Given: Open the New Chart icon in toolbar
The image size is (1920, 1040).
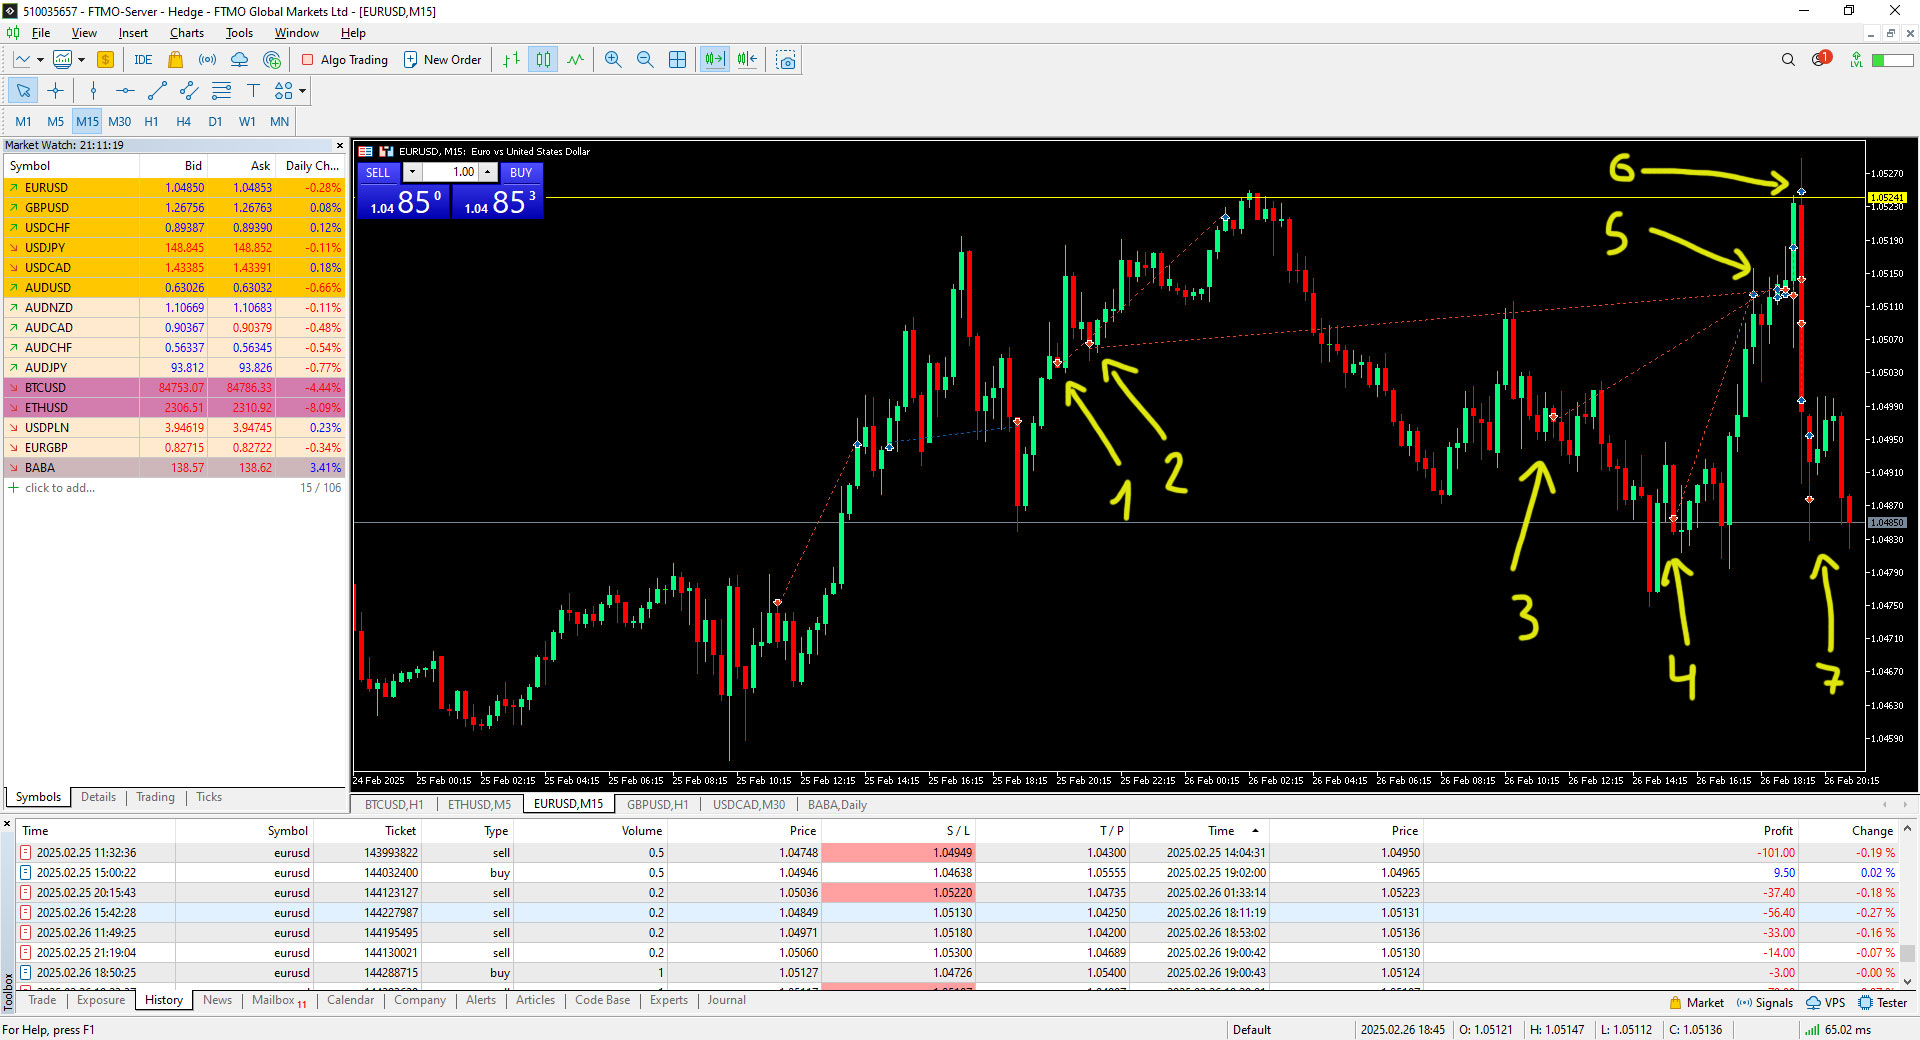Looking at the screenshot, I should click(22, 60).
